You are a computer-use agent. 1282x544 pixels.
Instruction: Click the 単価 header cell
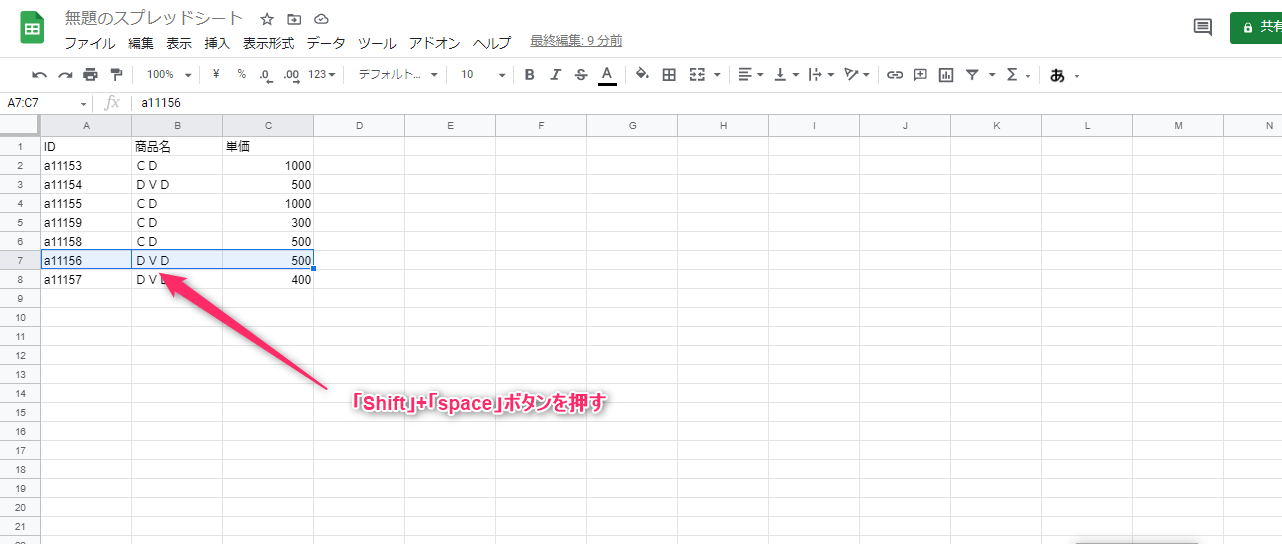click(x=268, y=146)
